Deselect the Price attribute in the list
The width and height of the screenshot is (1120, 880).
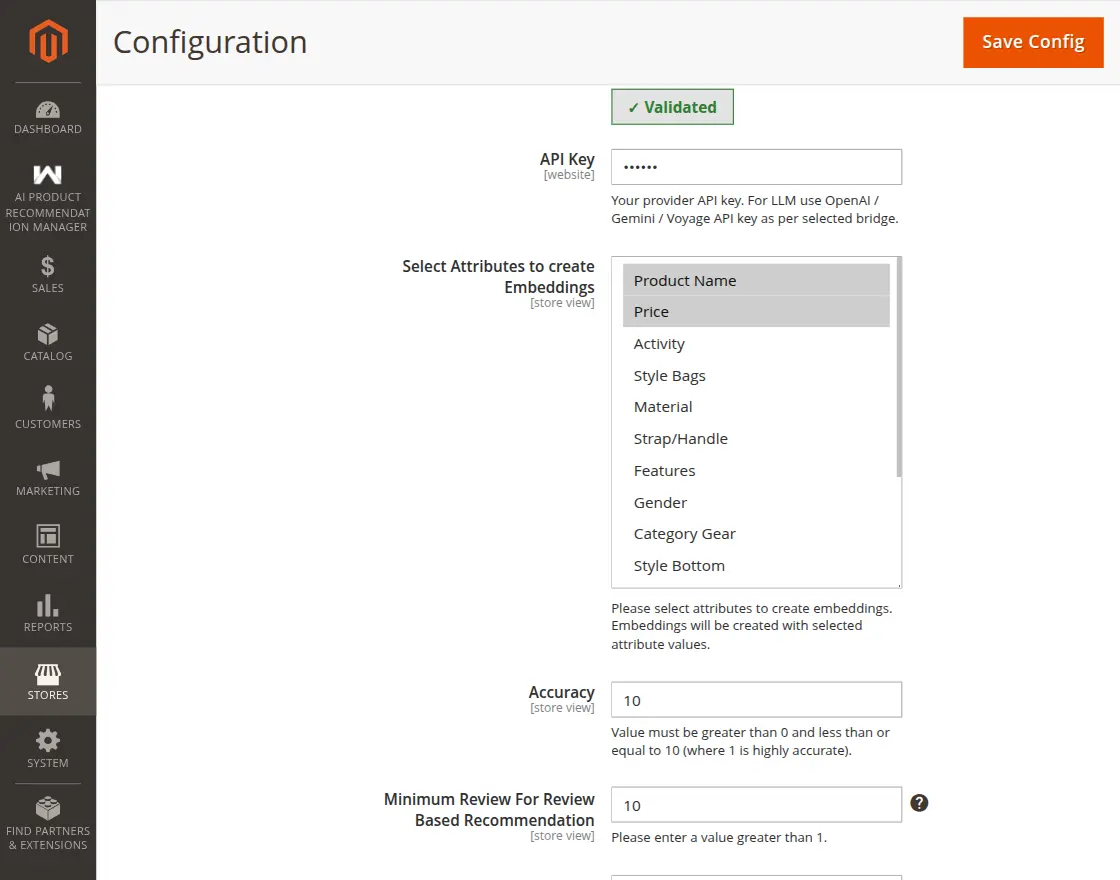(651, 311)
